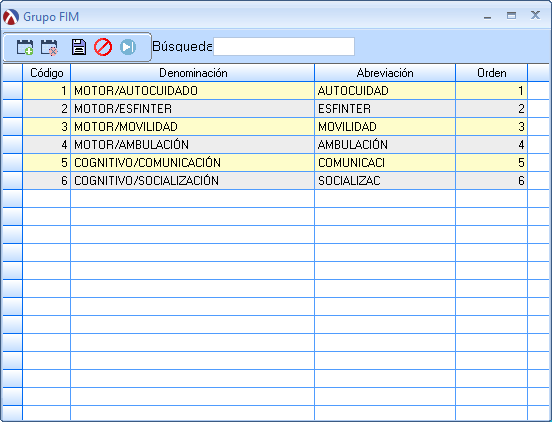
Task: Select the MOTOR/ESFINTER denomination cell
Action: point(193,109)
